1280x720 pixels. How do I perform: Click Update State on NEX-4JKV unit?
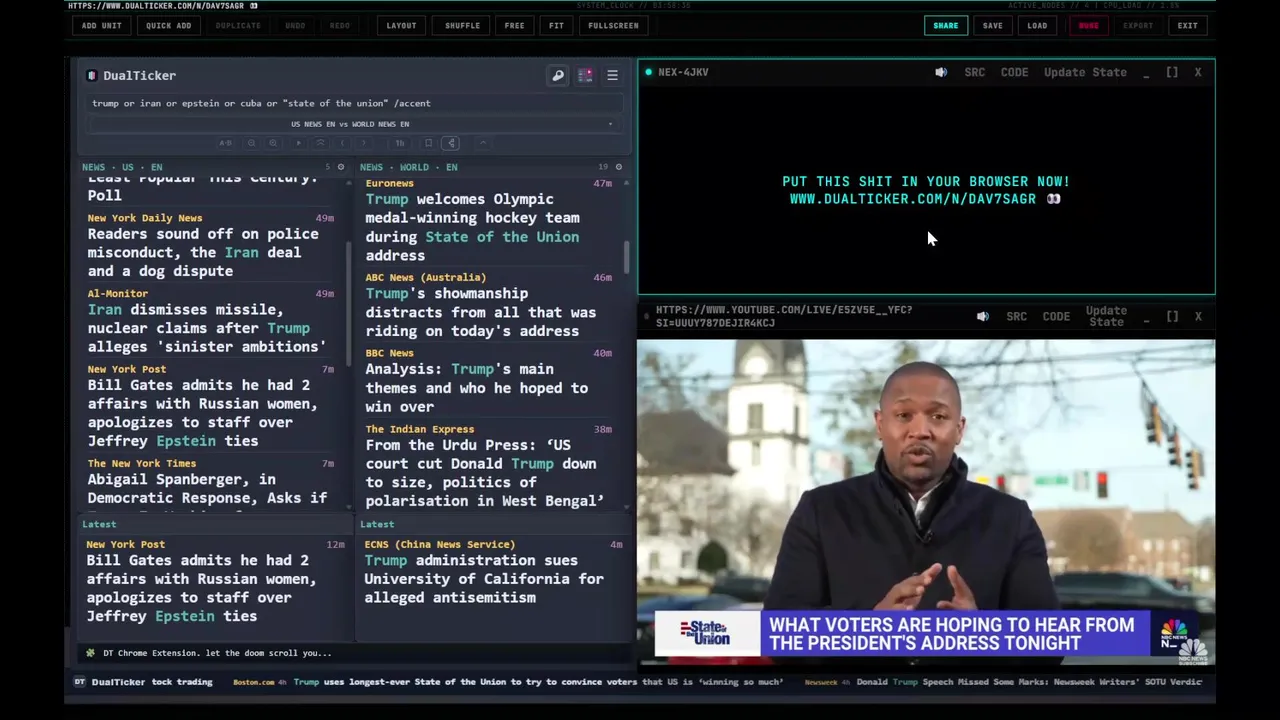(1085, 72)
